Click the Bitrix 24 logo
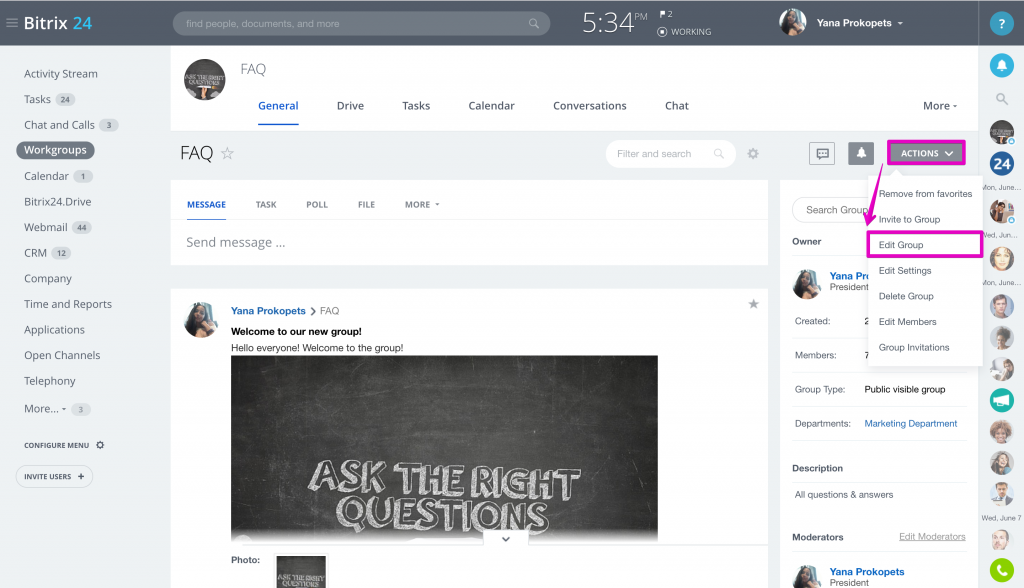 coord(57,23)
